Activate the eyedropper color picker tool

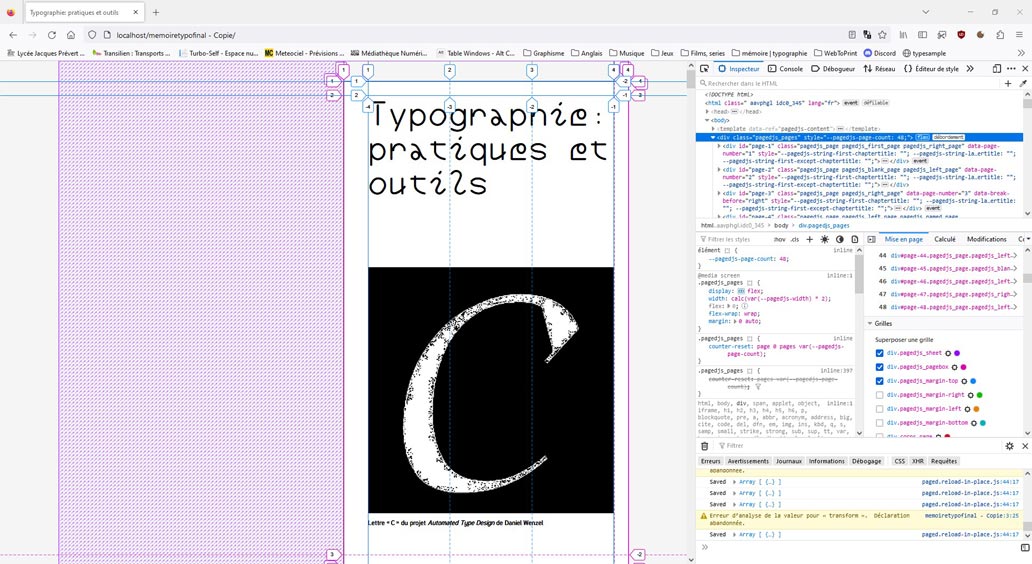pyautogui.click(x=1023, y=84)
